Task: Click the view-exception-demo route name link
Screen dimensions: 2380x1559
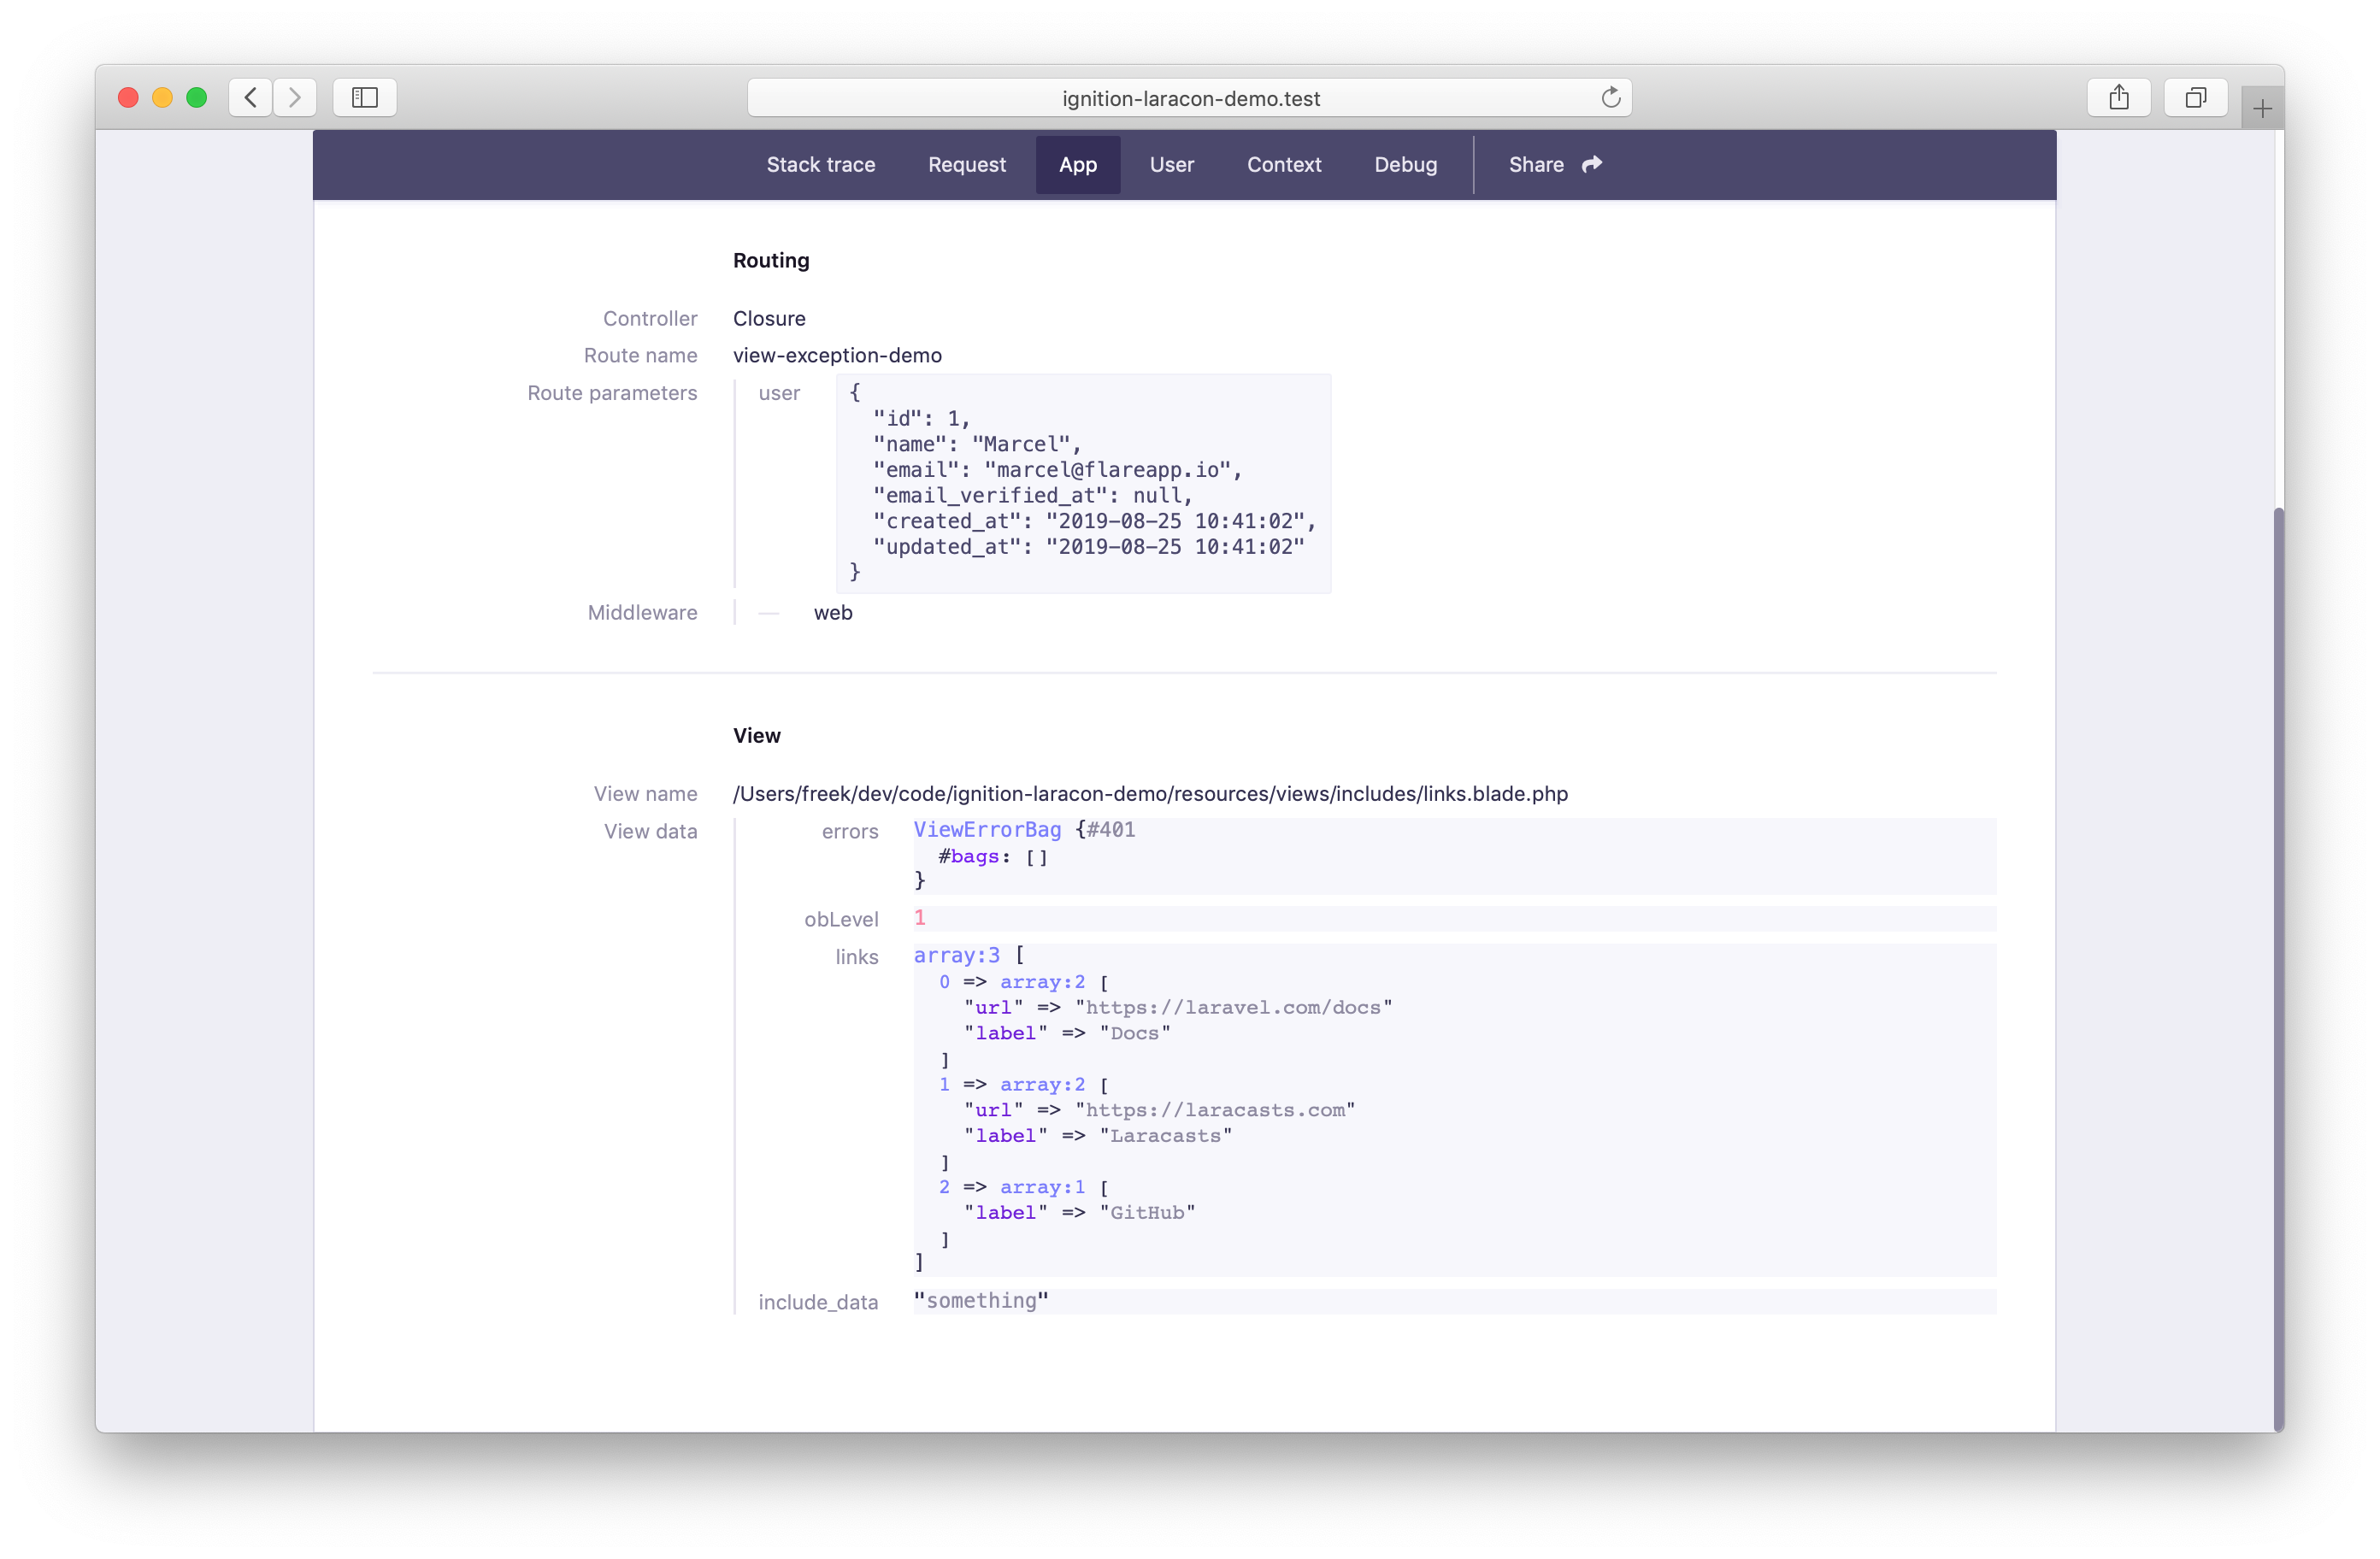Action: tap(835, 355)
